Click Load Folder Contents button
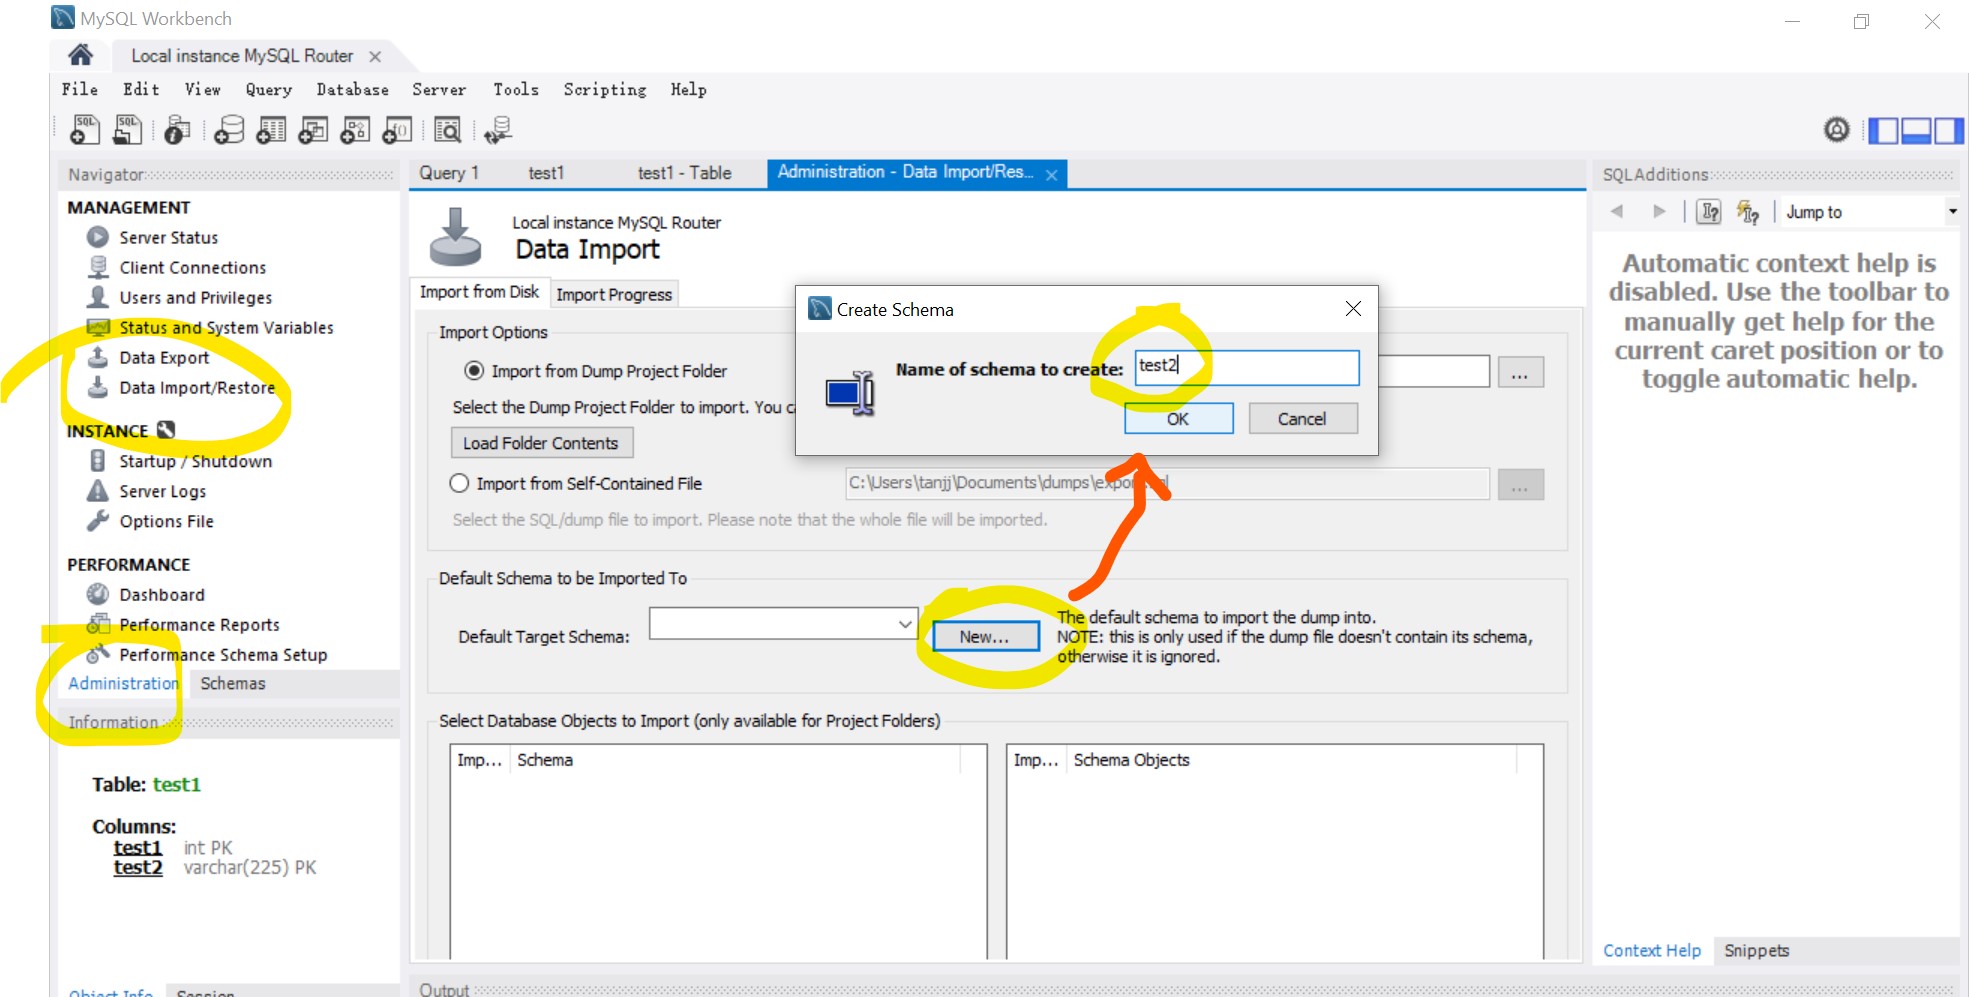The image size is (1969, 997). [x=541, y=442]
